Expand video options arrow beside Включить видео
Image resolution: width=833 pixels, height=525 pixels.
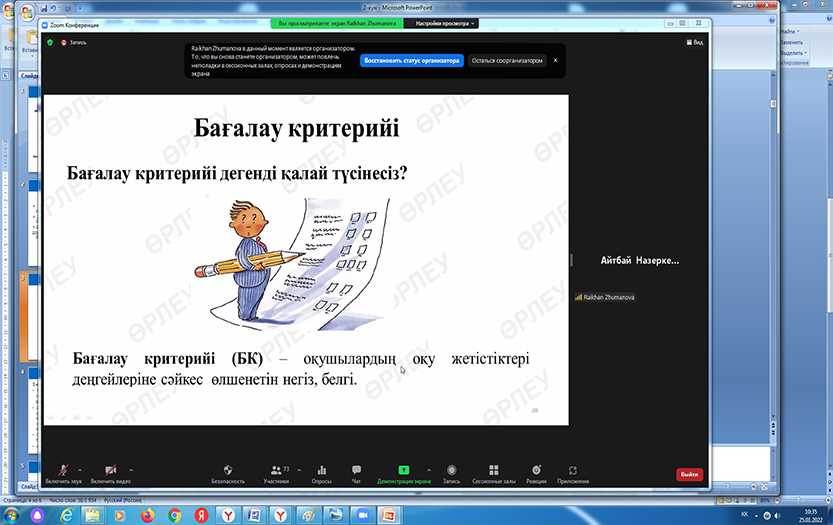[131, 469]
